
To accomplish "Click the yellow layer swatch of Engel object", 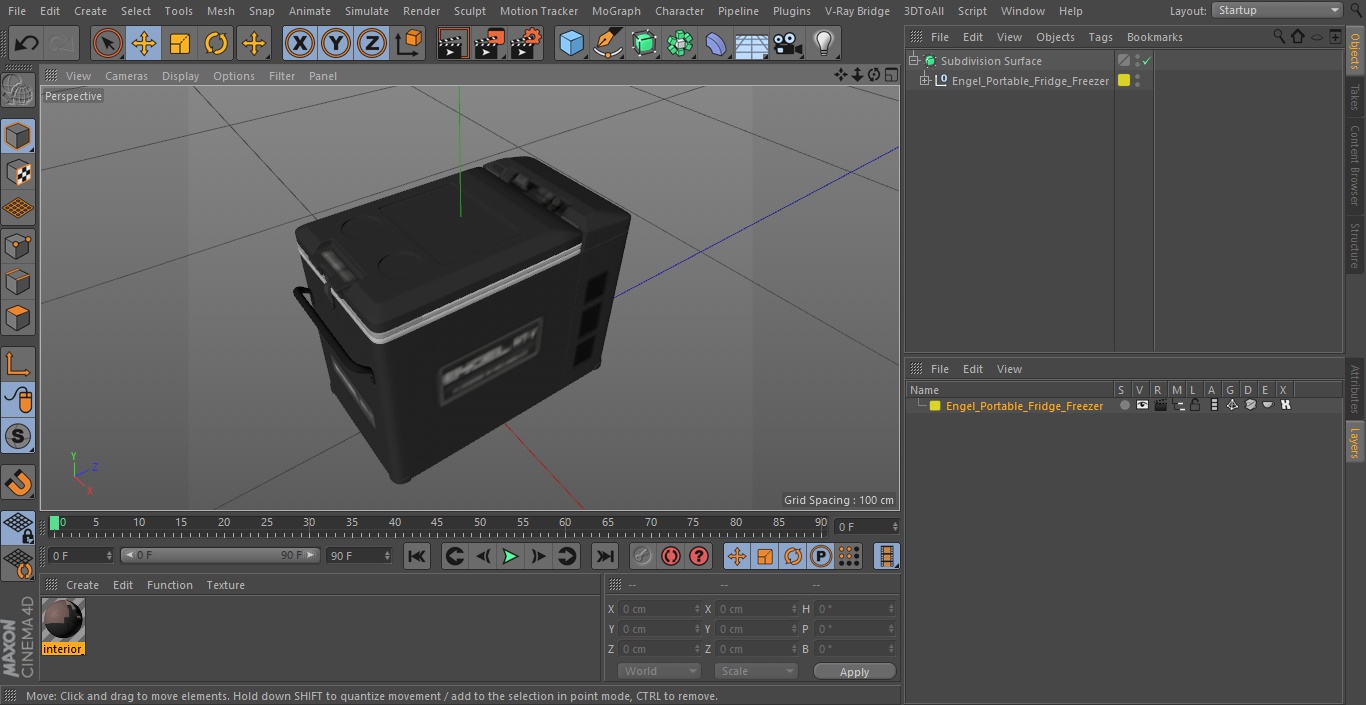I will pos(1124,81).
